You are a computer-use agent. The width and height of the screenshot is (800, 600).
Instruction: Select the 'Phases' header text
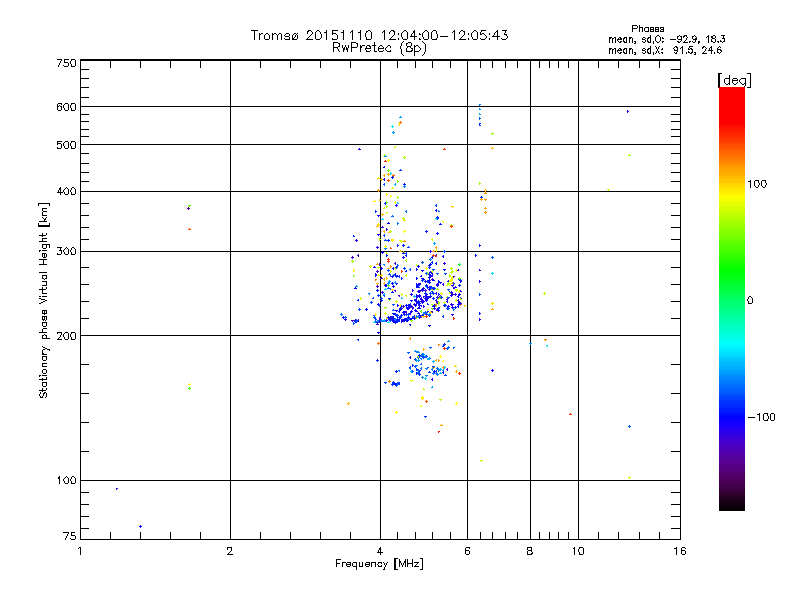click(647, 29)
